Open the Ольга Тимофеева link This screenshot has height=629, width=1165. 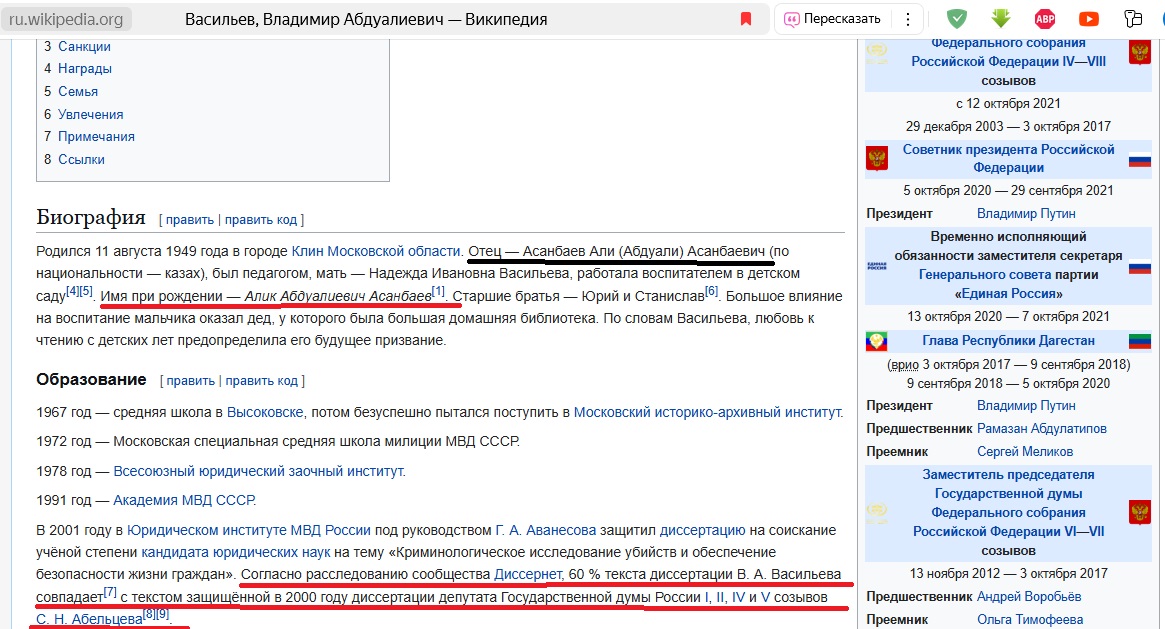(x=1030, y=619)
